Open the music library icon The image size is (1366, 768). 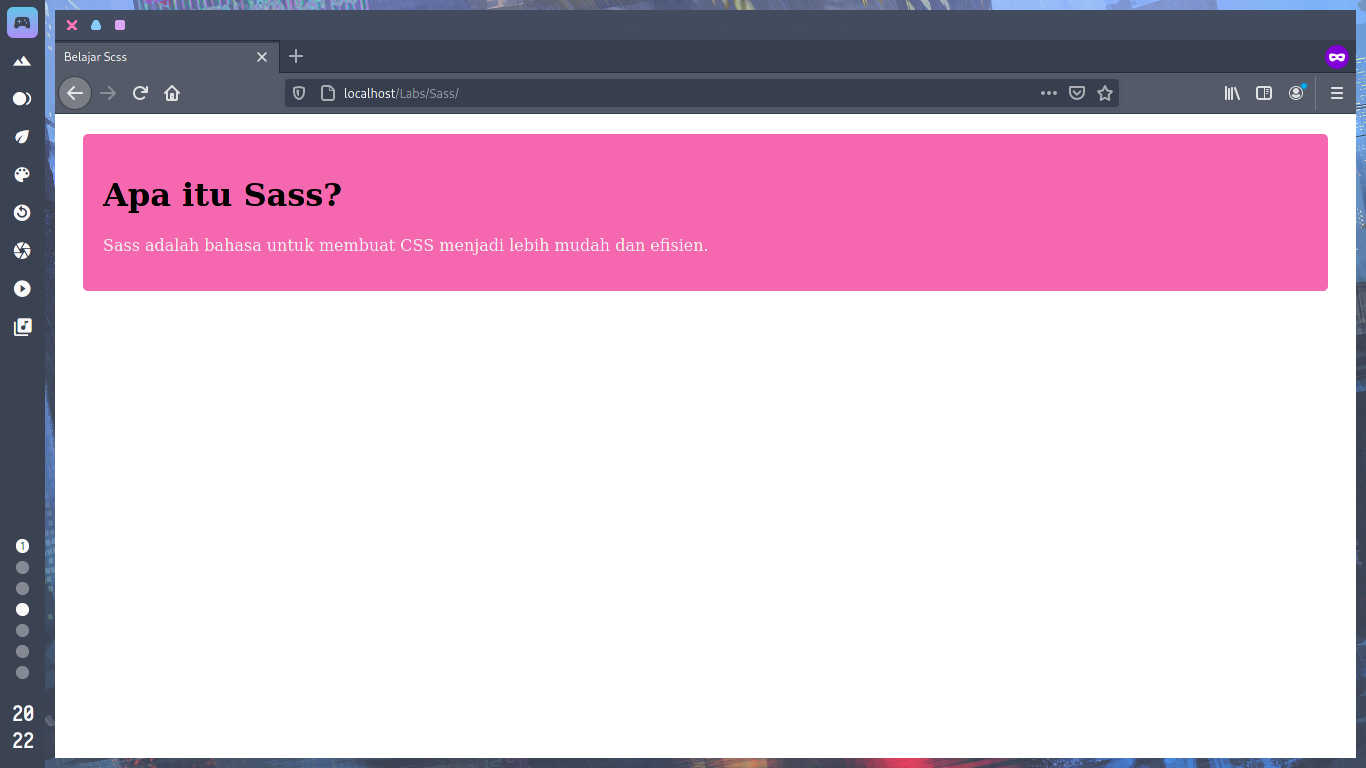click(x=22, y=327)
